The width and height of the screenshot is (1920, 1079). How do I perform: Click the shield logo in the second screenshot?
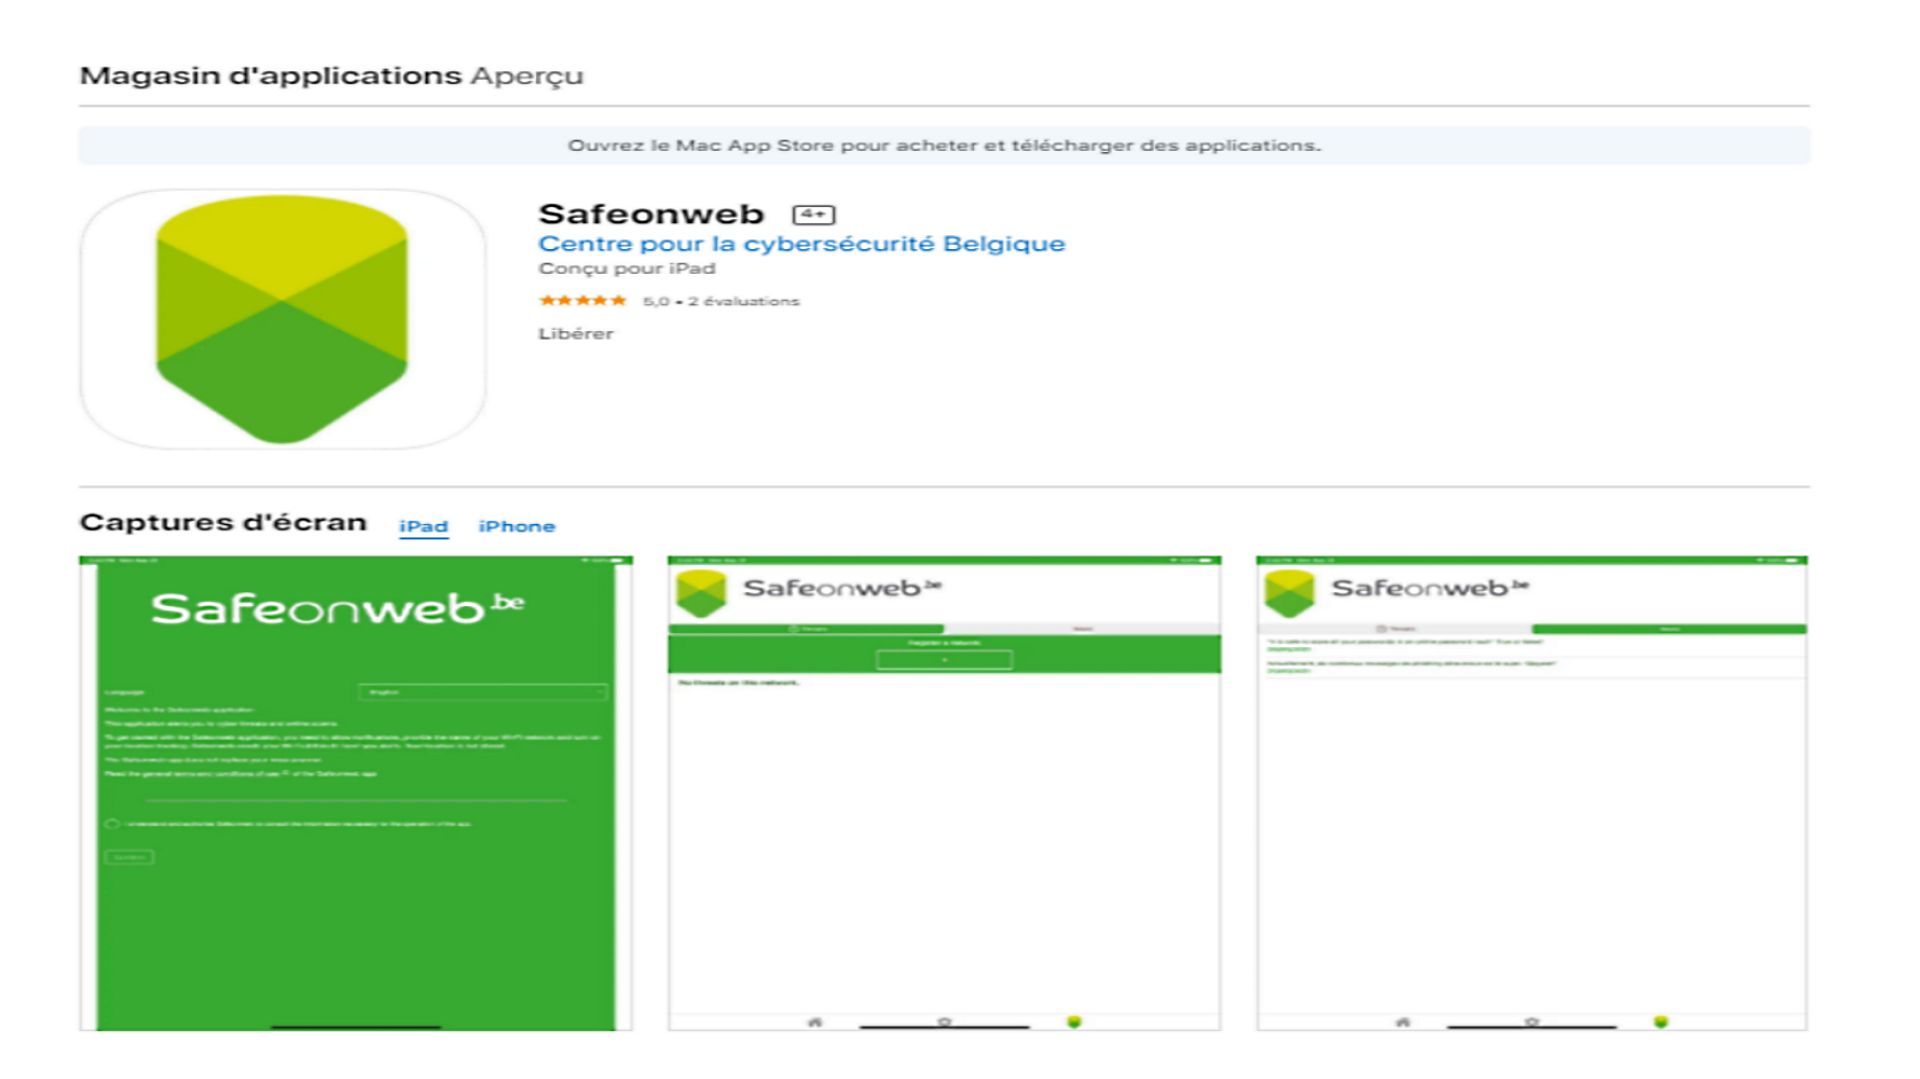[x=701, y=592]
